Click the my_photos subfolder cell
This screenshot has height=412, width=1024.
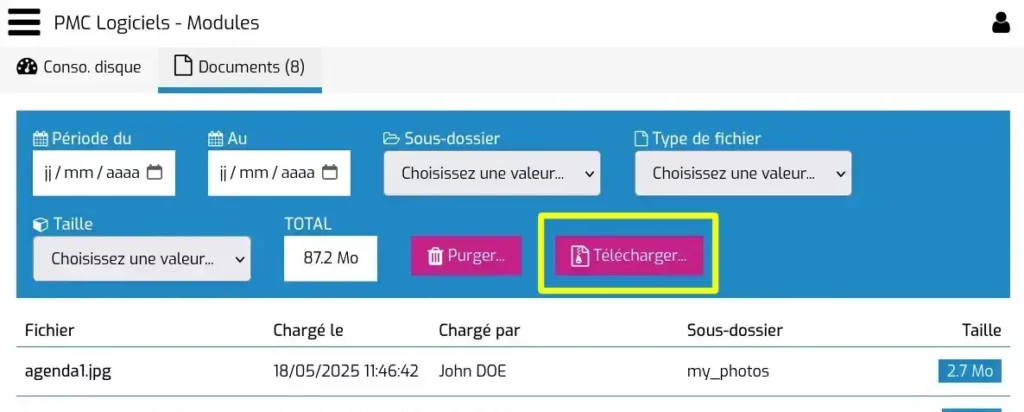(x=728, y=372)
